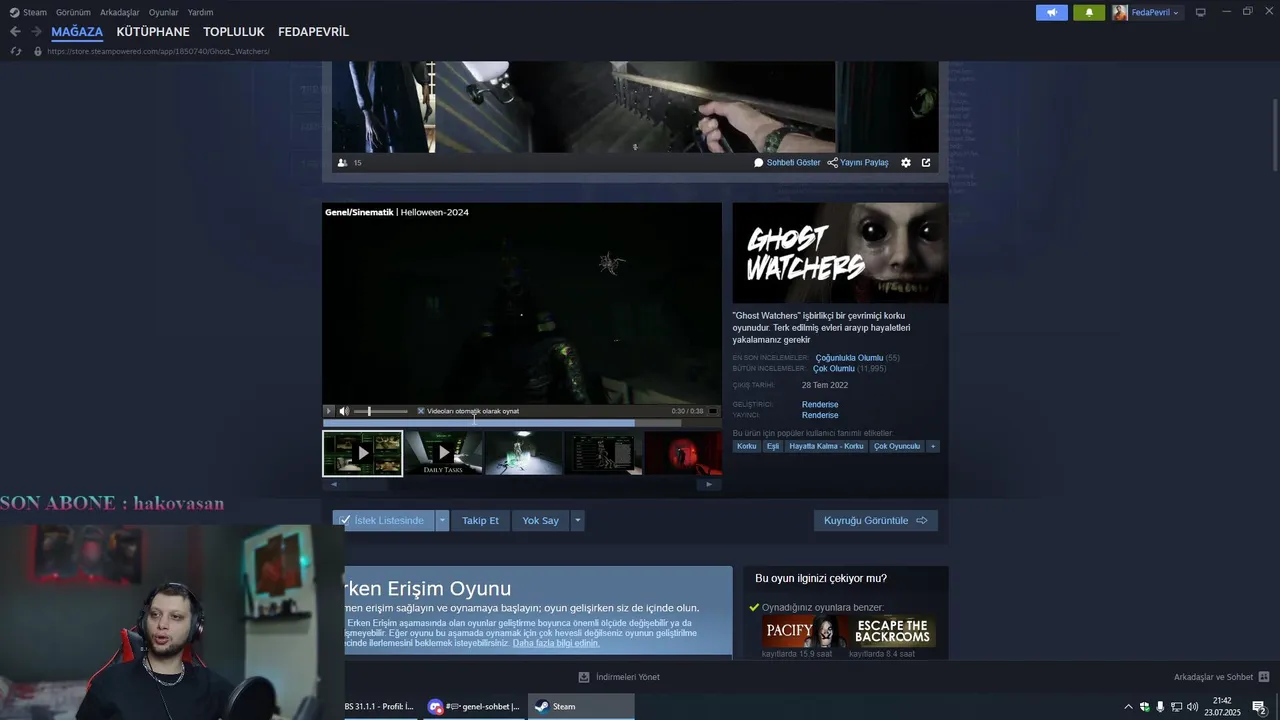Reload the store page

[16, 51]
